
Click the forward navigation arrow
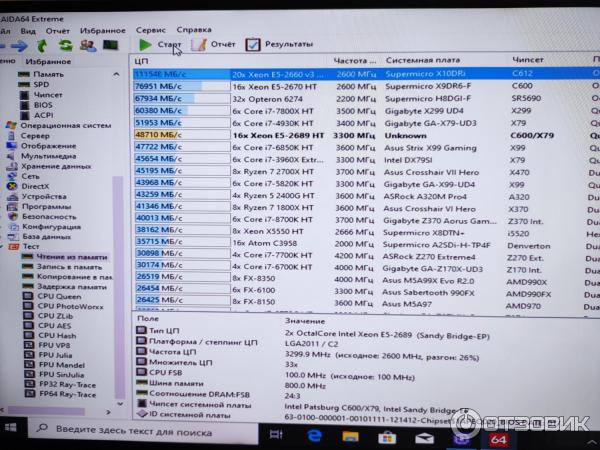tap(19, 46)
